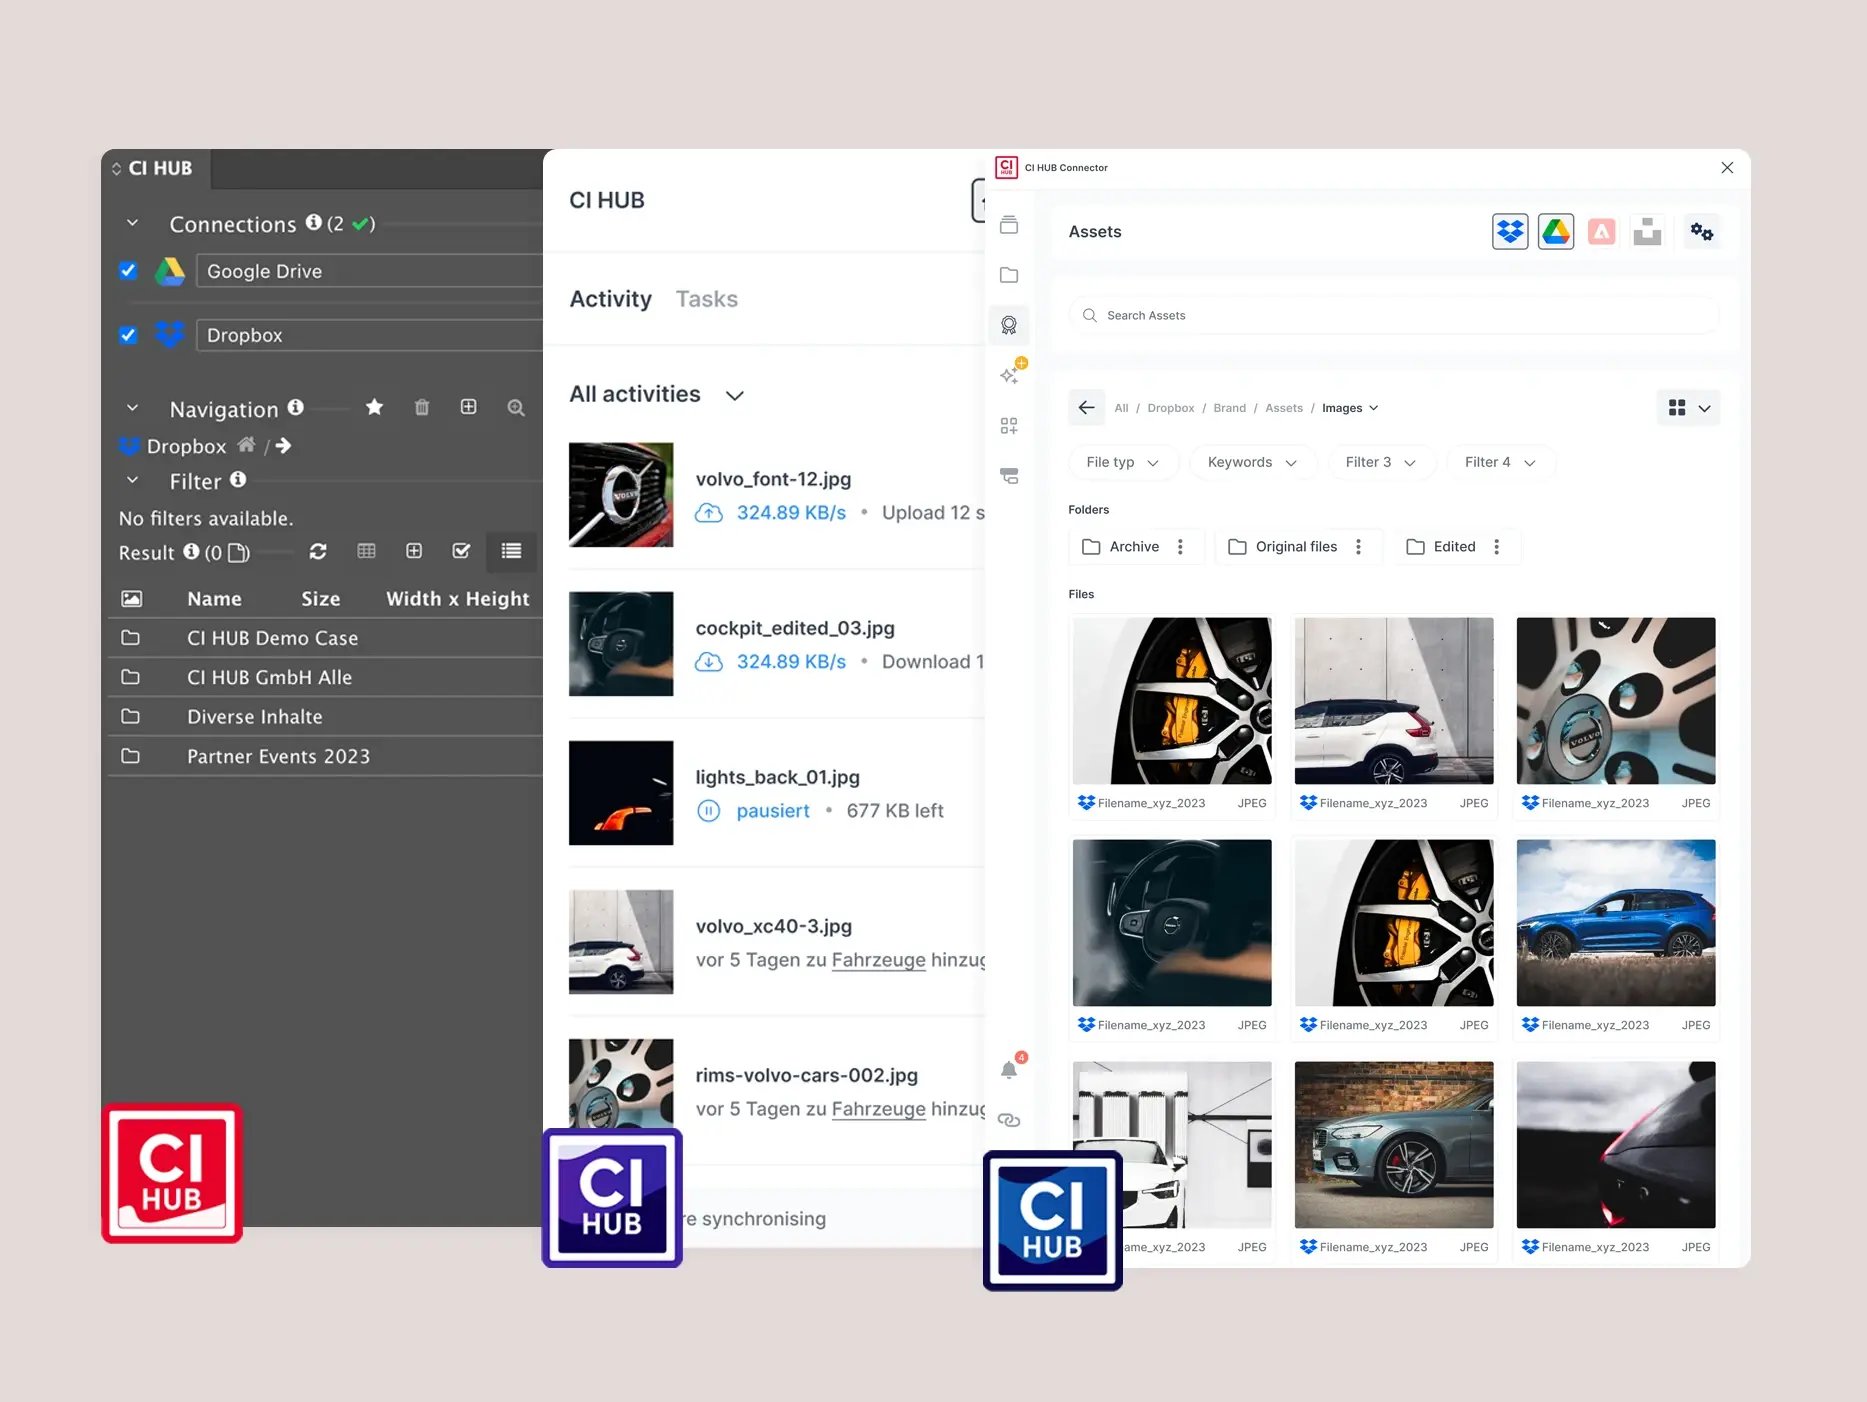The width and height of the screenshot is (1867, 1402).
Task: Open the File typ filter dropdown
Action: pyautogui.click(x=1123, y=462)
